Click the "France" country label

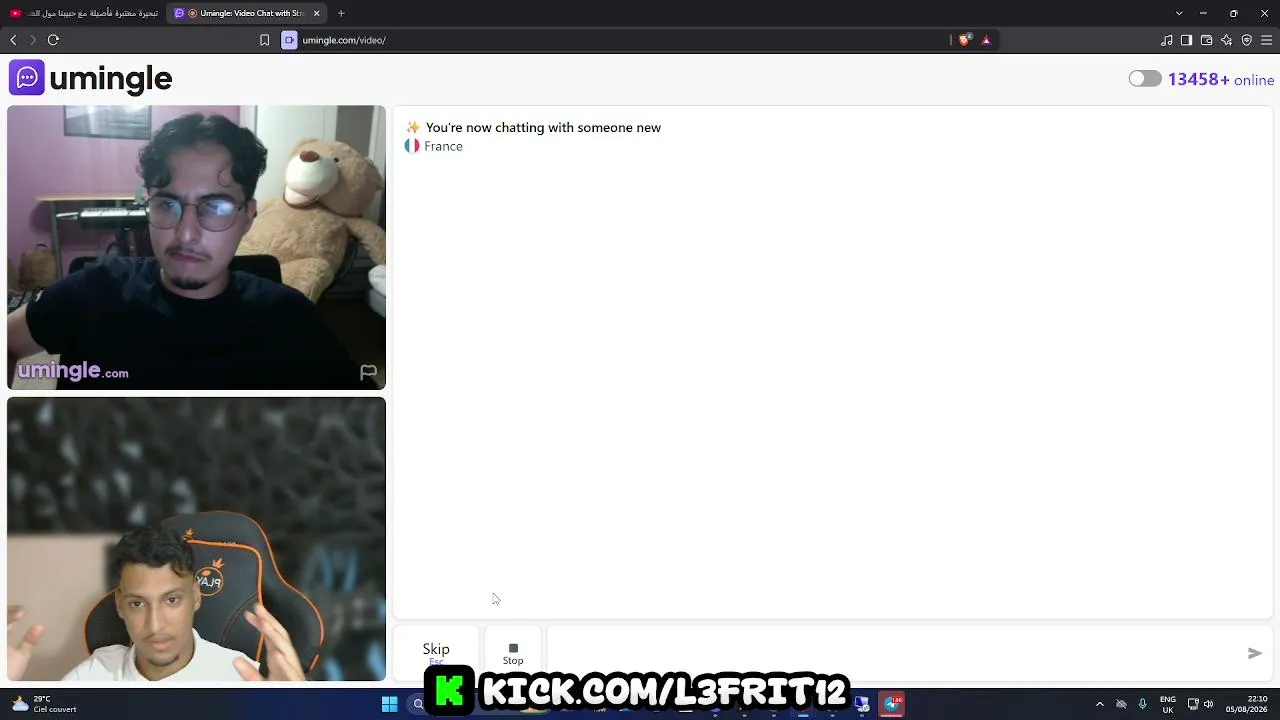(443, 146)
